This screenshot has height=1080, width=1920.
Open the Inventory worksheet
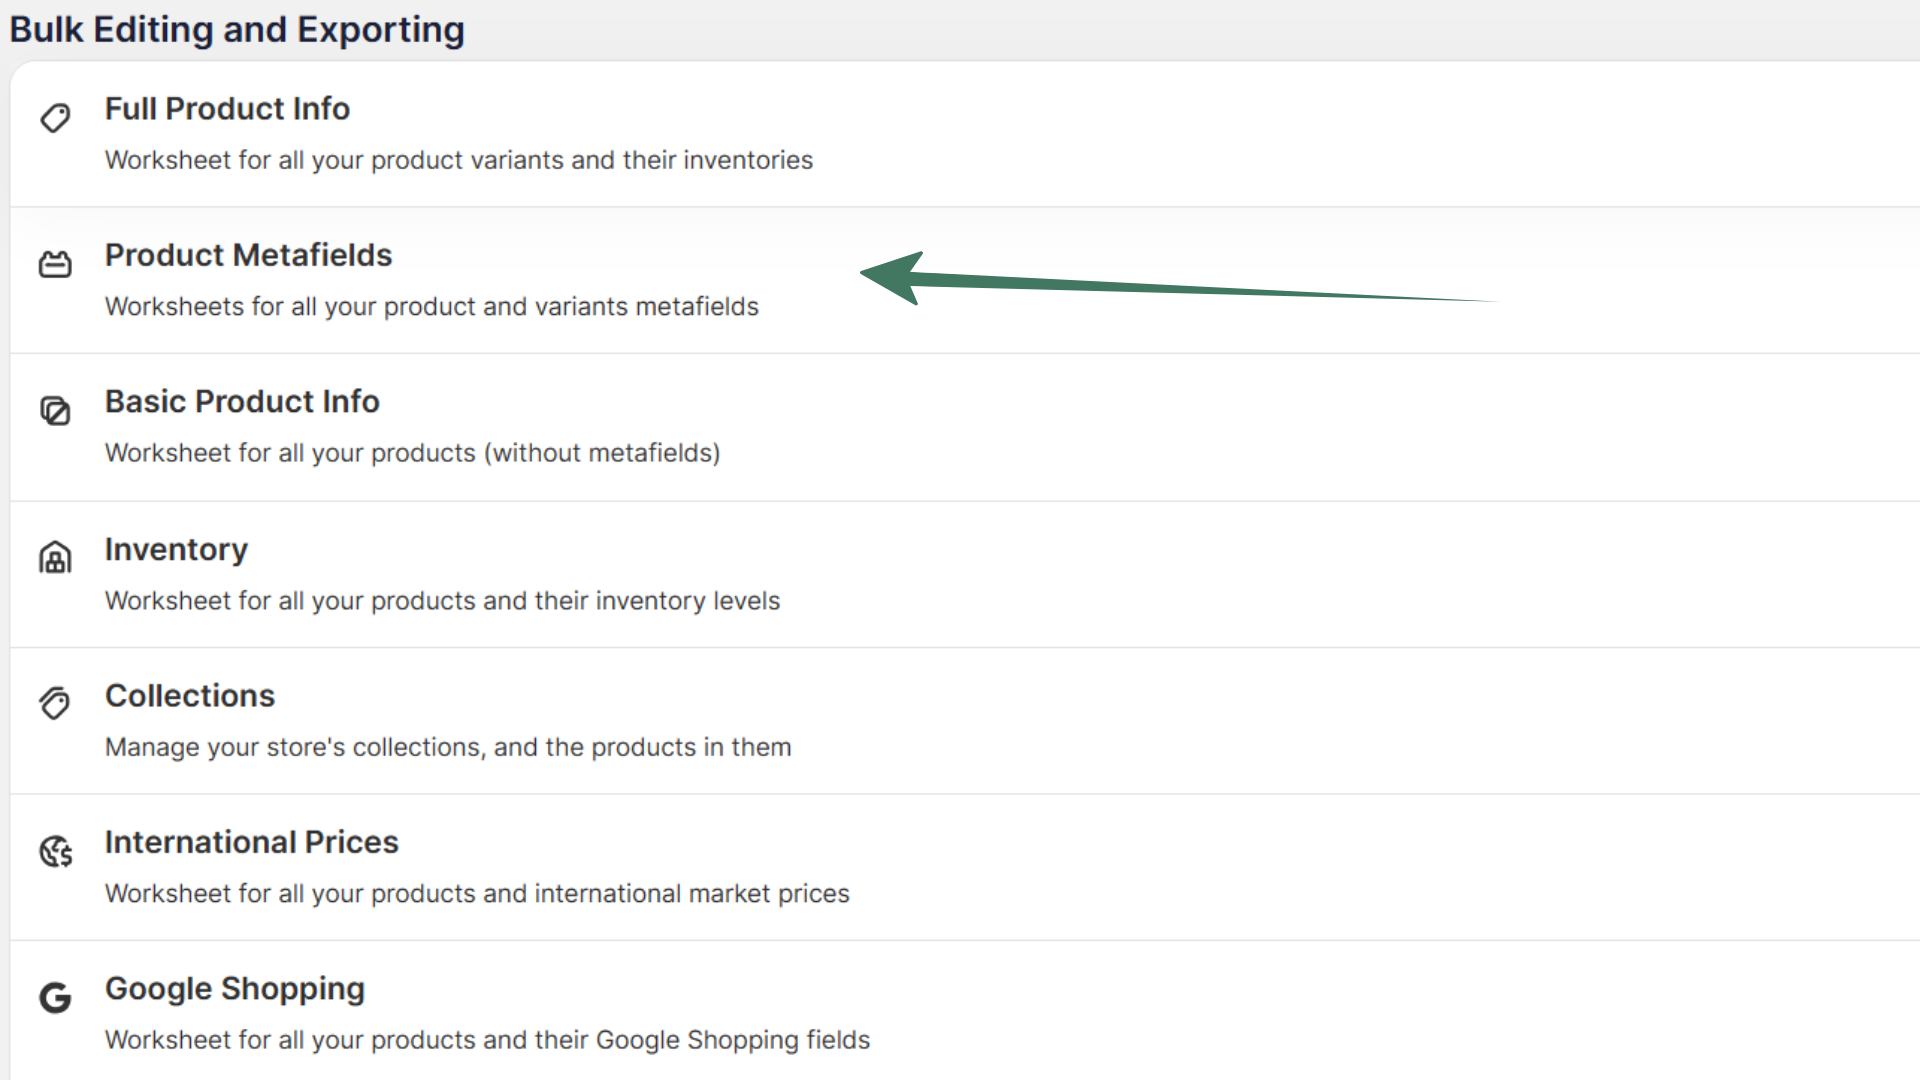(176, 548)
